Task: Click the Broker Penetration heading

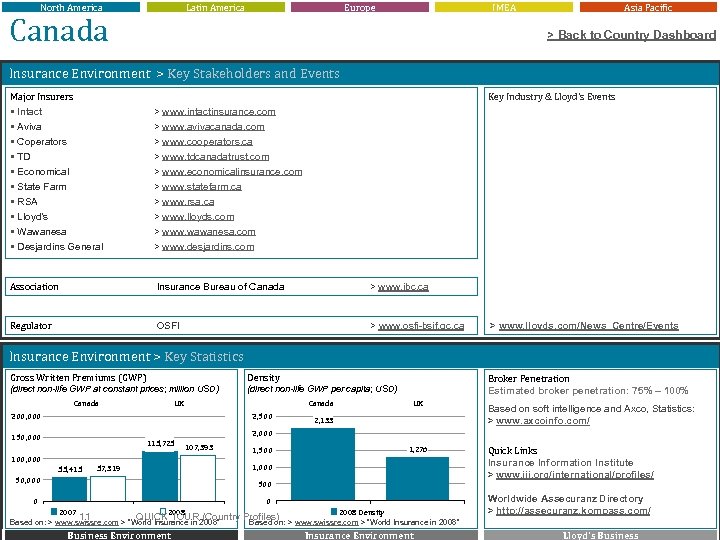Action: point(529,379)
